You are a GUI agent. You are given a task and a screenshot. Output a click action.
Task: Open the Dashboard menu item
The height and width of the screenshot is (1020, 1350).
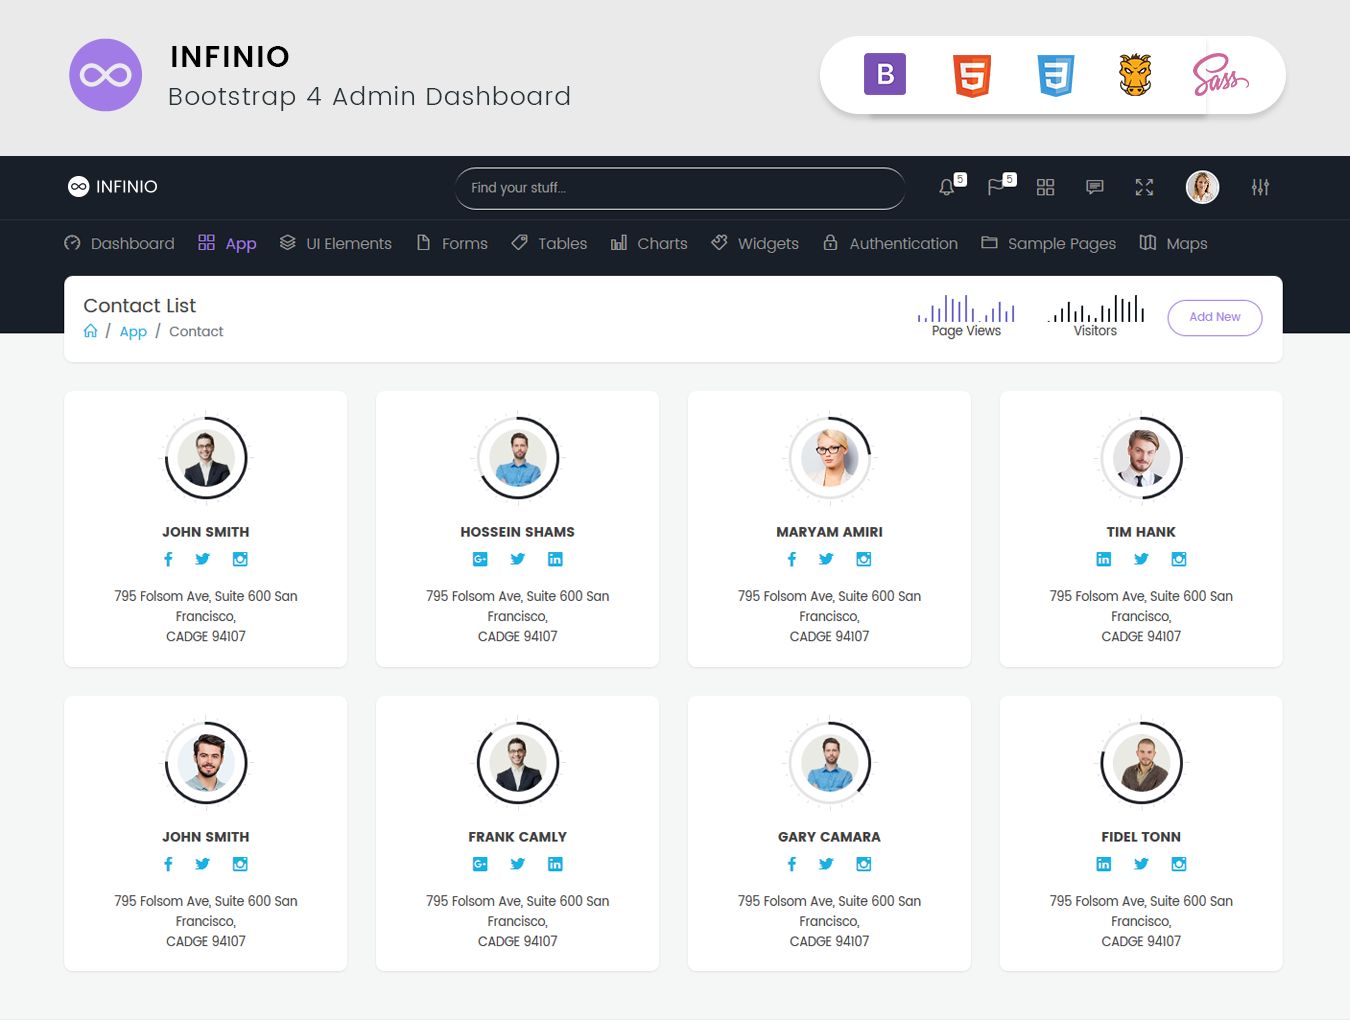[x=119, y=243]
